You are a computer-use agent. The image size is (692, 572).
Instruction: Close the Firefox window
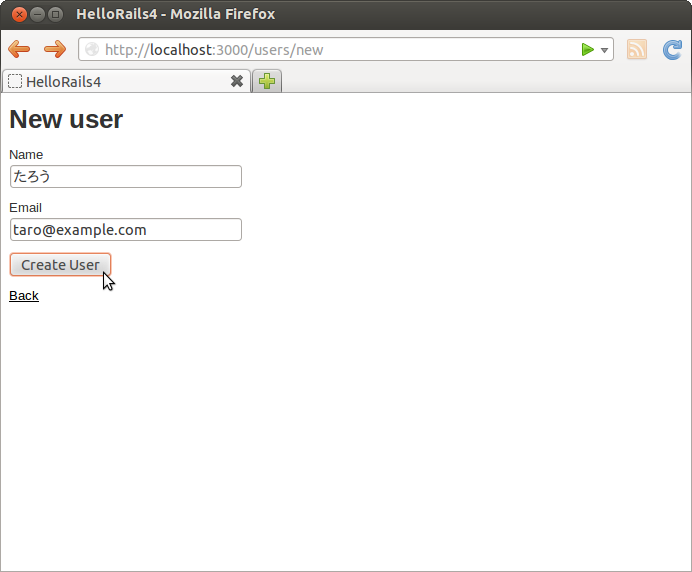pyautogui.click(x=19, y=14)
